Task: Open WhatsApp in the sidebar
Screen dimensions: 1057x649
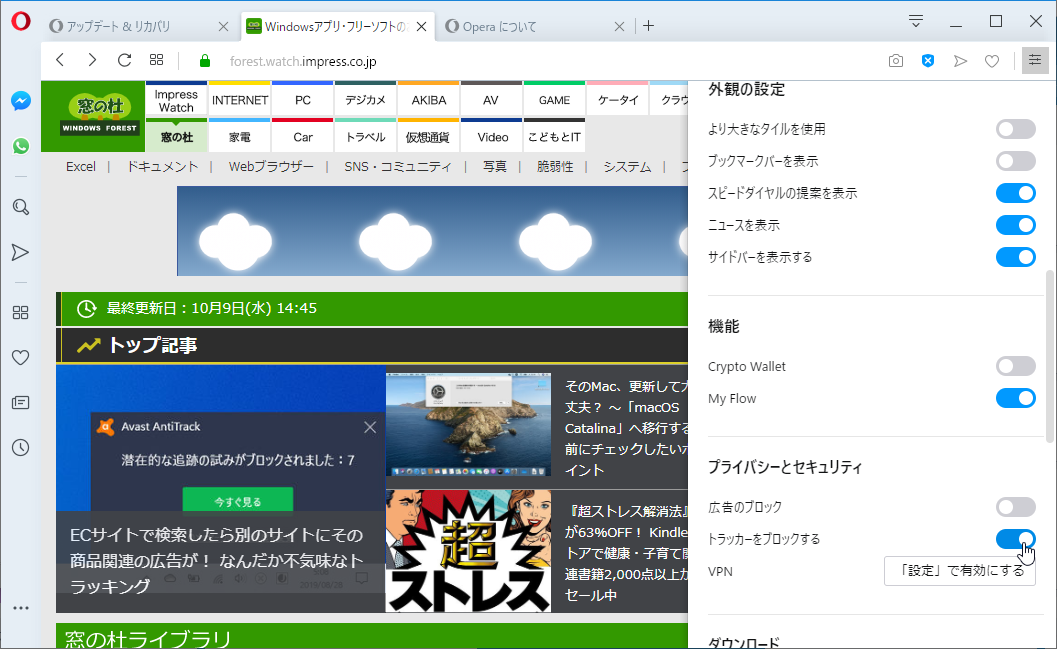Action: pyautogui.click(x=21, y=146)
